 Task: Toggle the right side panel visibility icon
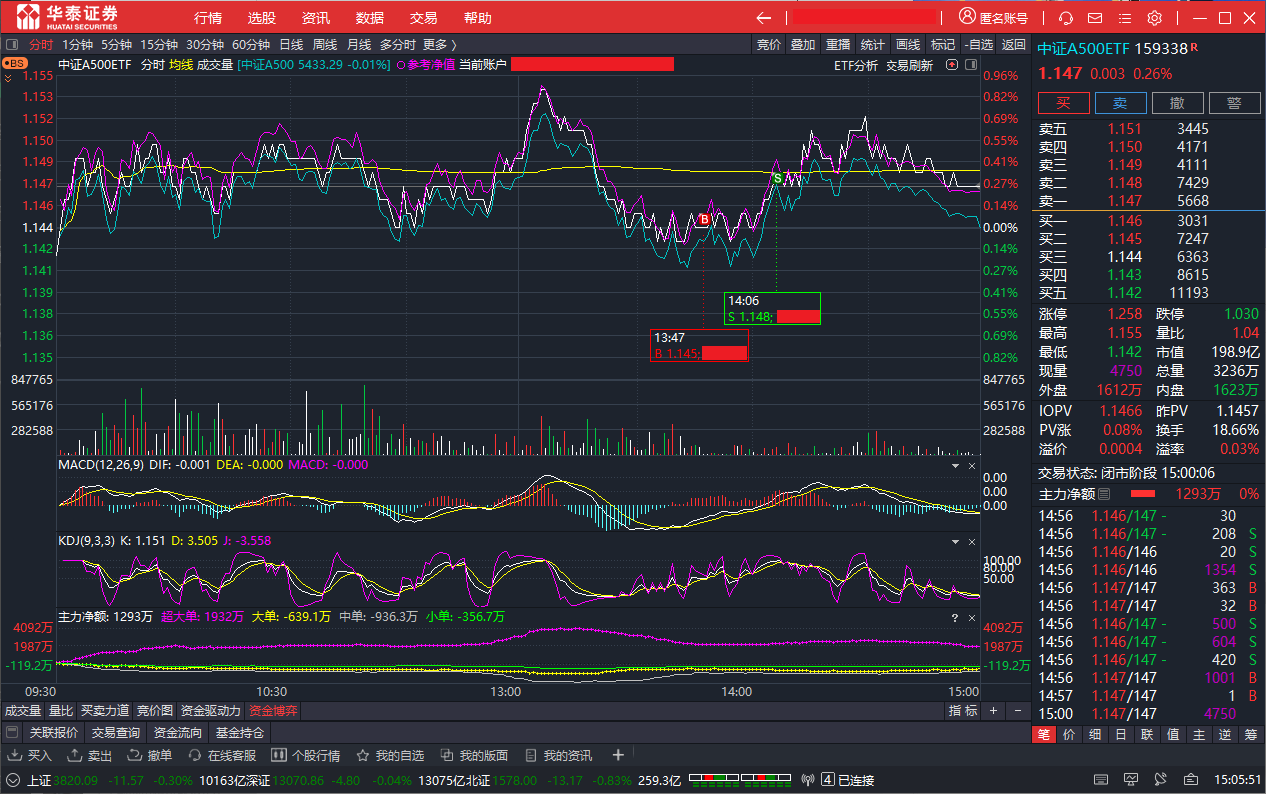tap(969, 65)
